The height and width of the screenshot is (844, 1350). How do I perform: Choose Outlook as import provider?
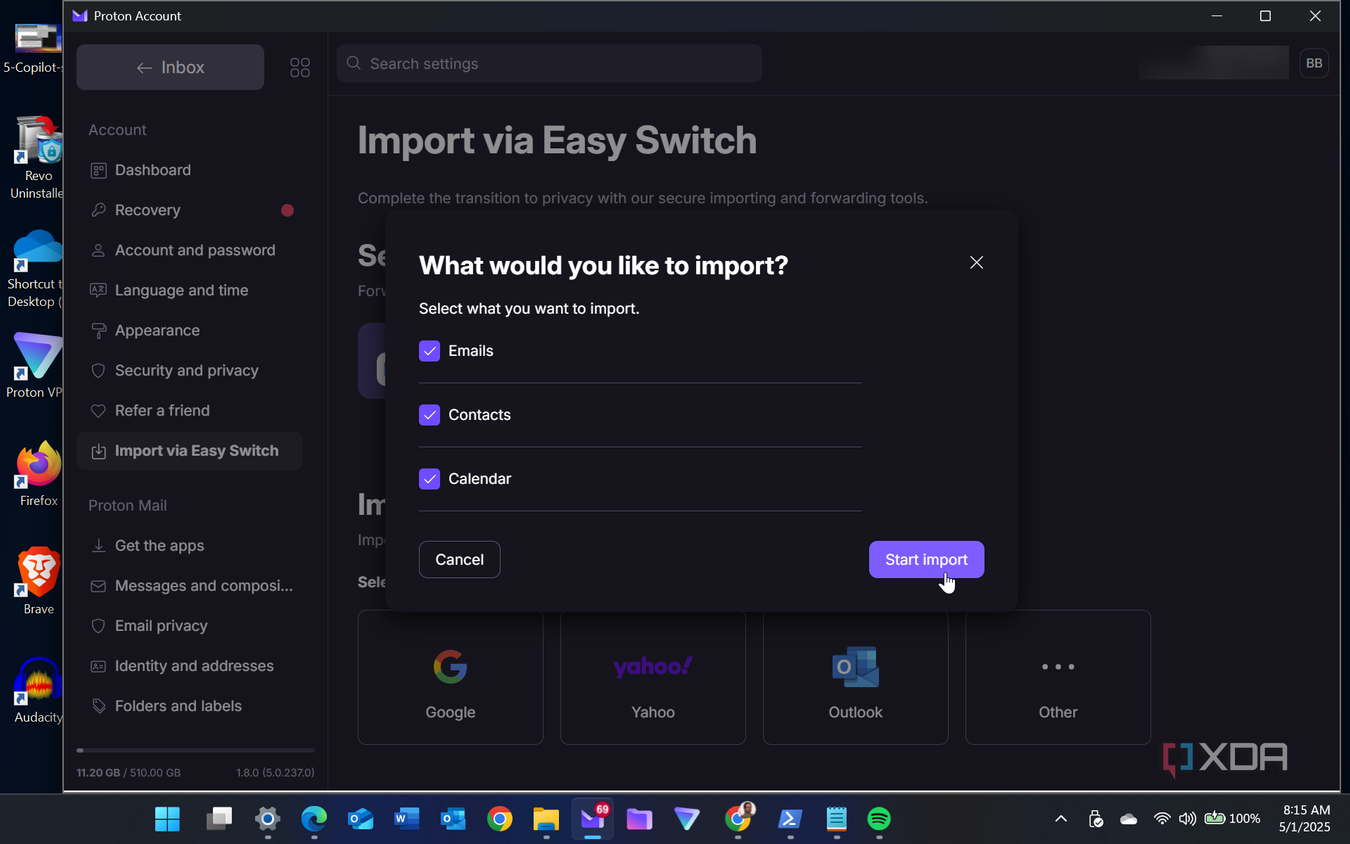[x=855, y=678]
